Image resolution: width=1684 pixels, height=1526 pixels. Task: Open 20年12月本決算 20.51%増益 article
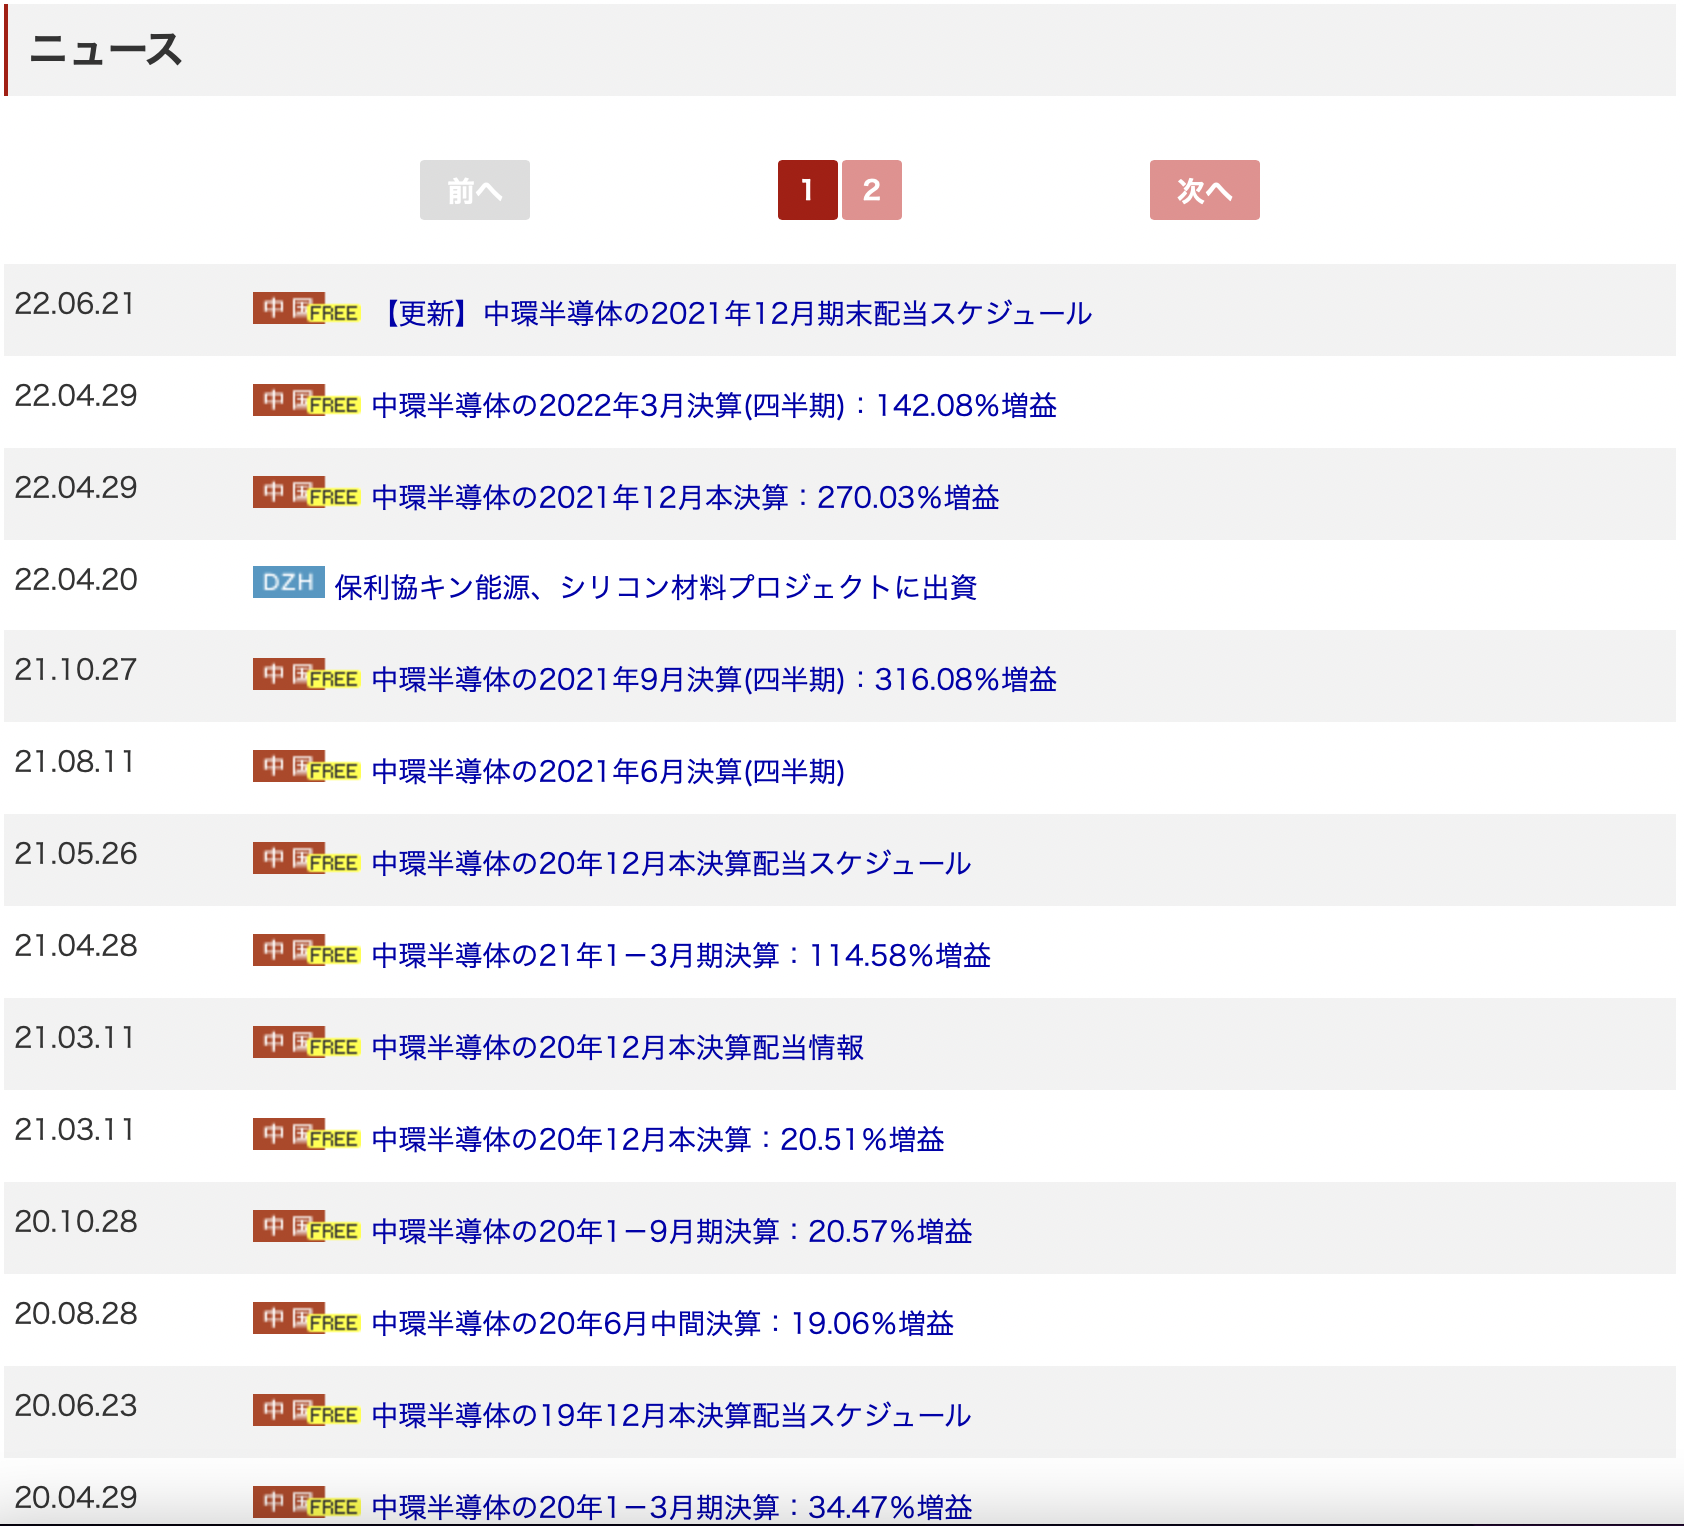(658, 1139)
